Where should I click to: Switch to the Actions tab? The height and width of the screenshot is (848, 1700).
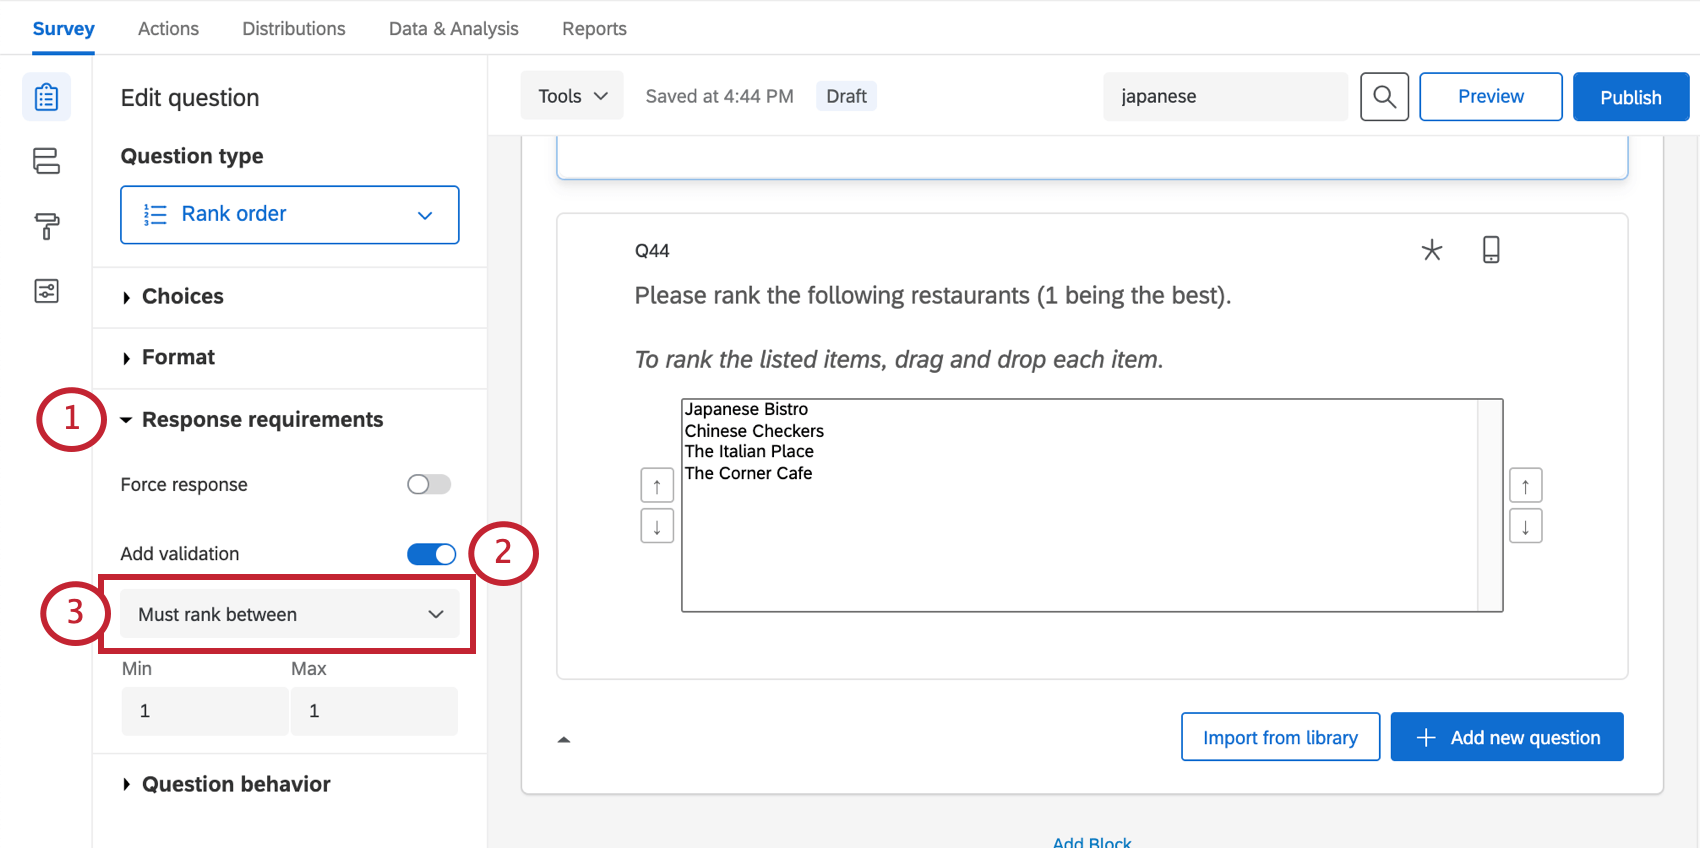click(168, 29)
